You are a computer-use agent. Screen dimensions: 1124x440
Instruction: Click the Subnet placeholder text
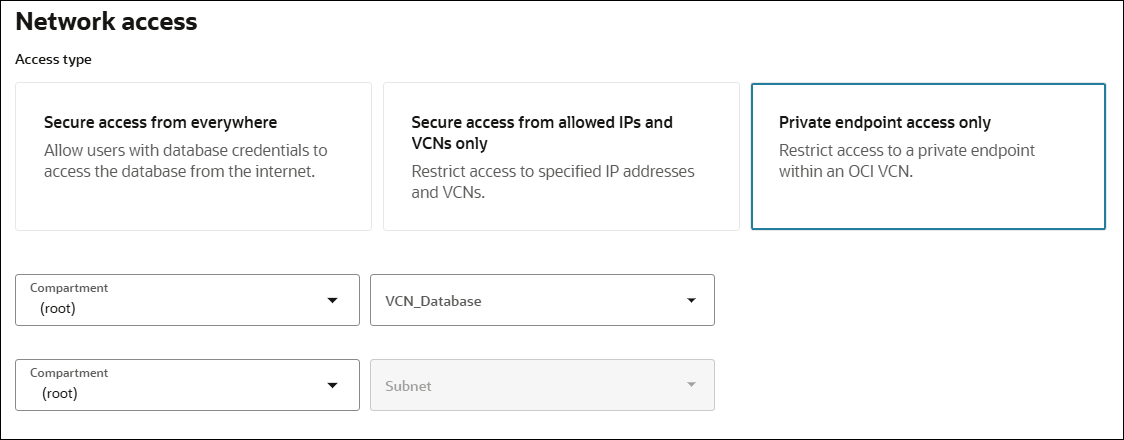(409, 385)
